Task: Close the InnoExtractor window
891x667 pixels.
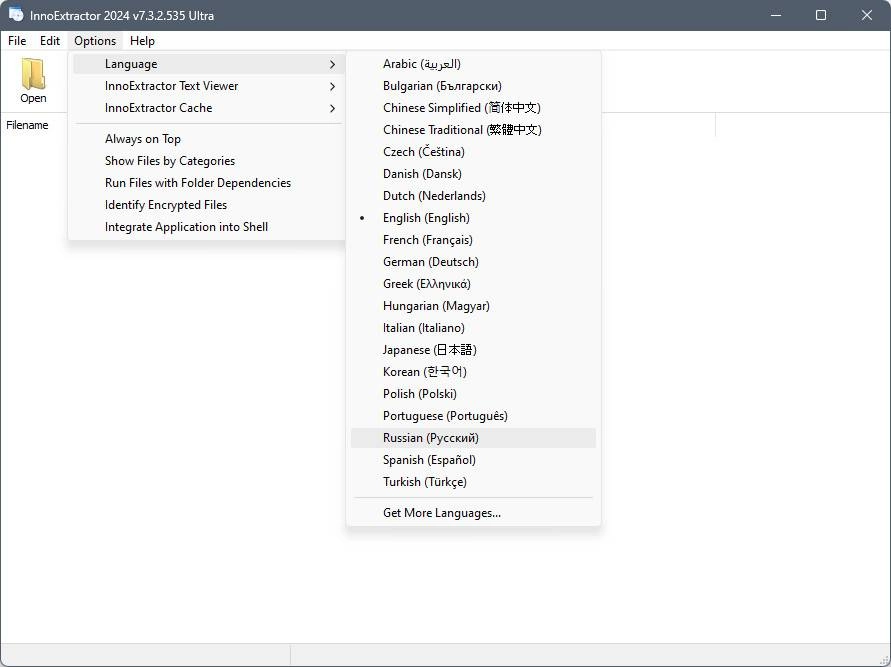Action: (867, 15)
